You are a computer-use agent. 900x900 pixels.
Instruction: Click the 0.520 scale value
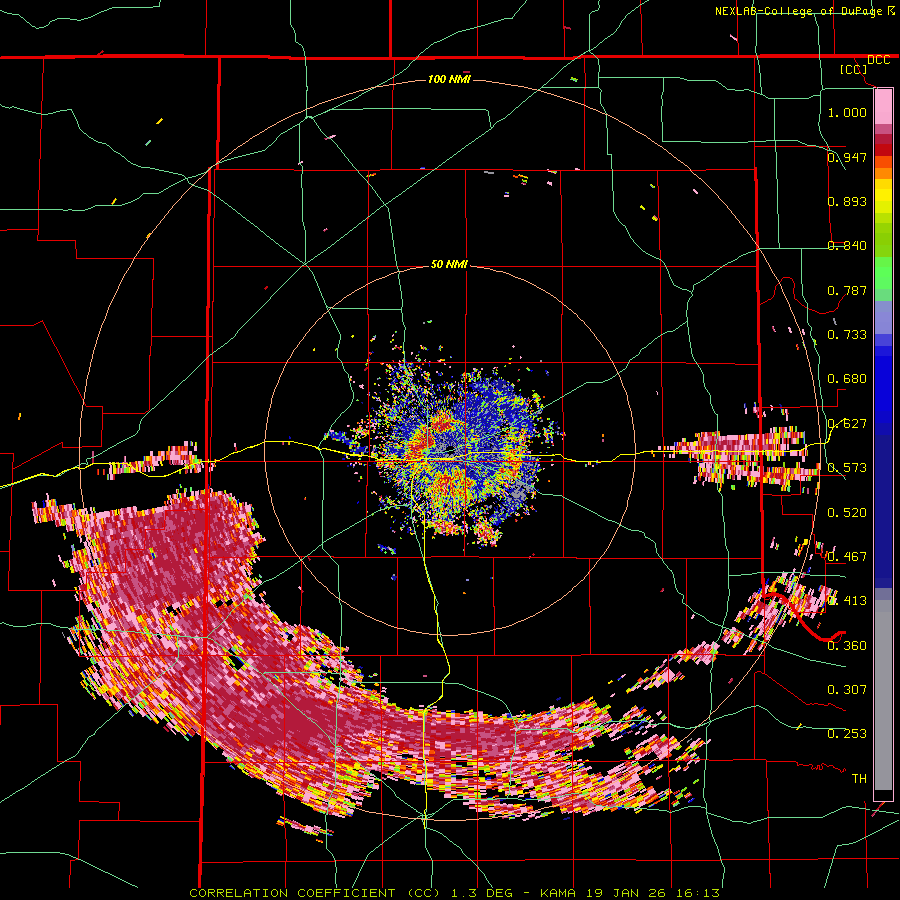click(847, 512)
